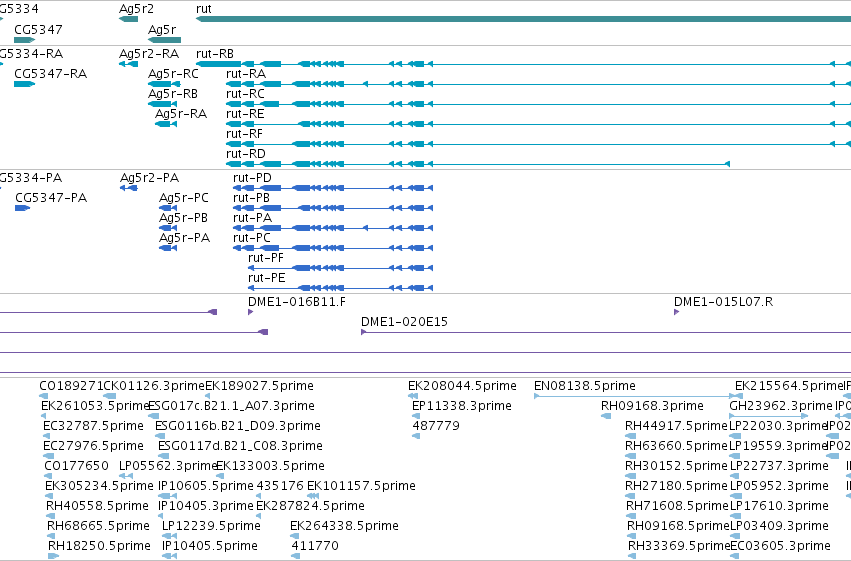Click the Ag5r2 gene label
Viewport: 851px width, 561px height.
(x=136, y=9)
